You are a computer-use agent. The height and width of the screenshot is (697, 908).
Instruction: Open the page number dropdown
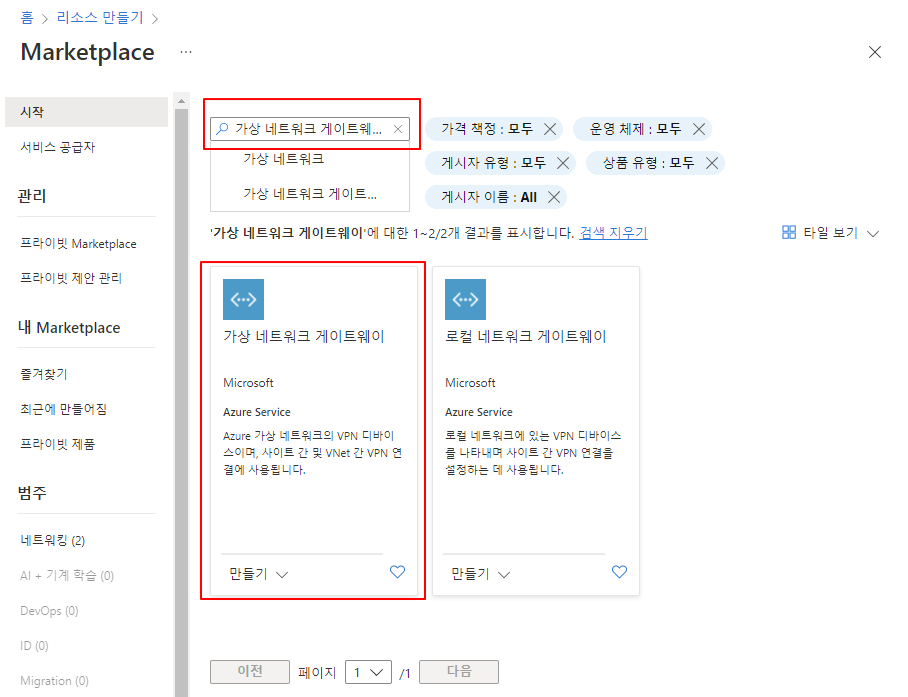368,672
